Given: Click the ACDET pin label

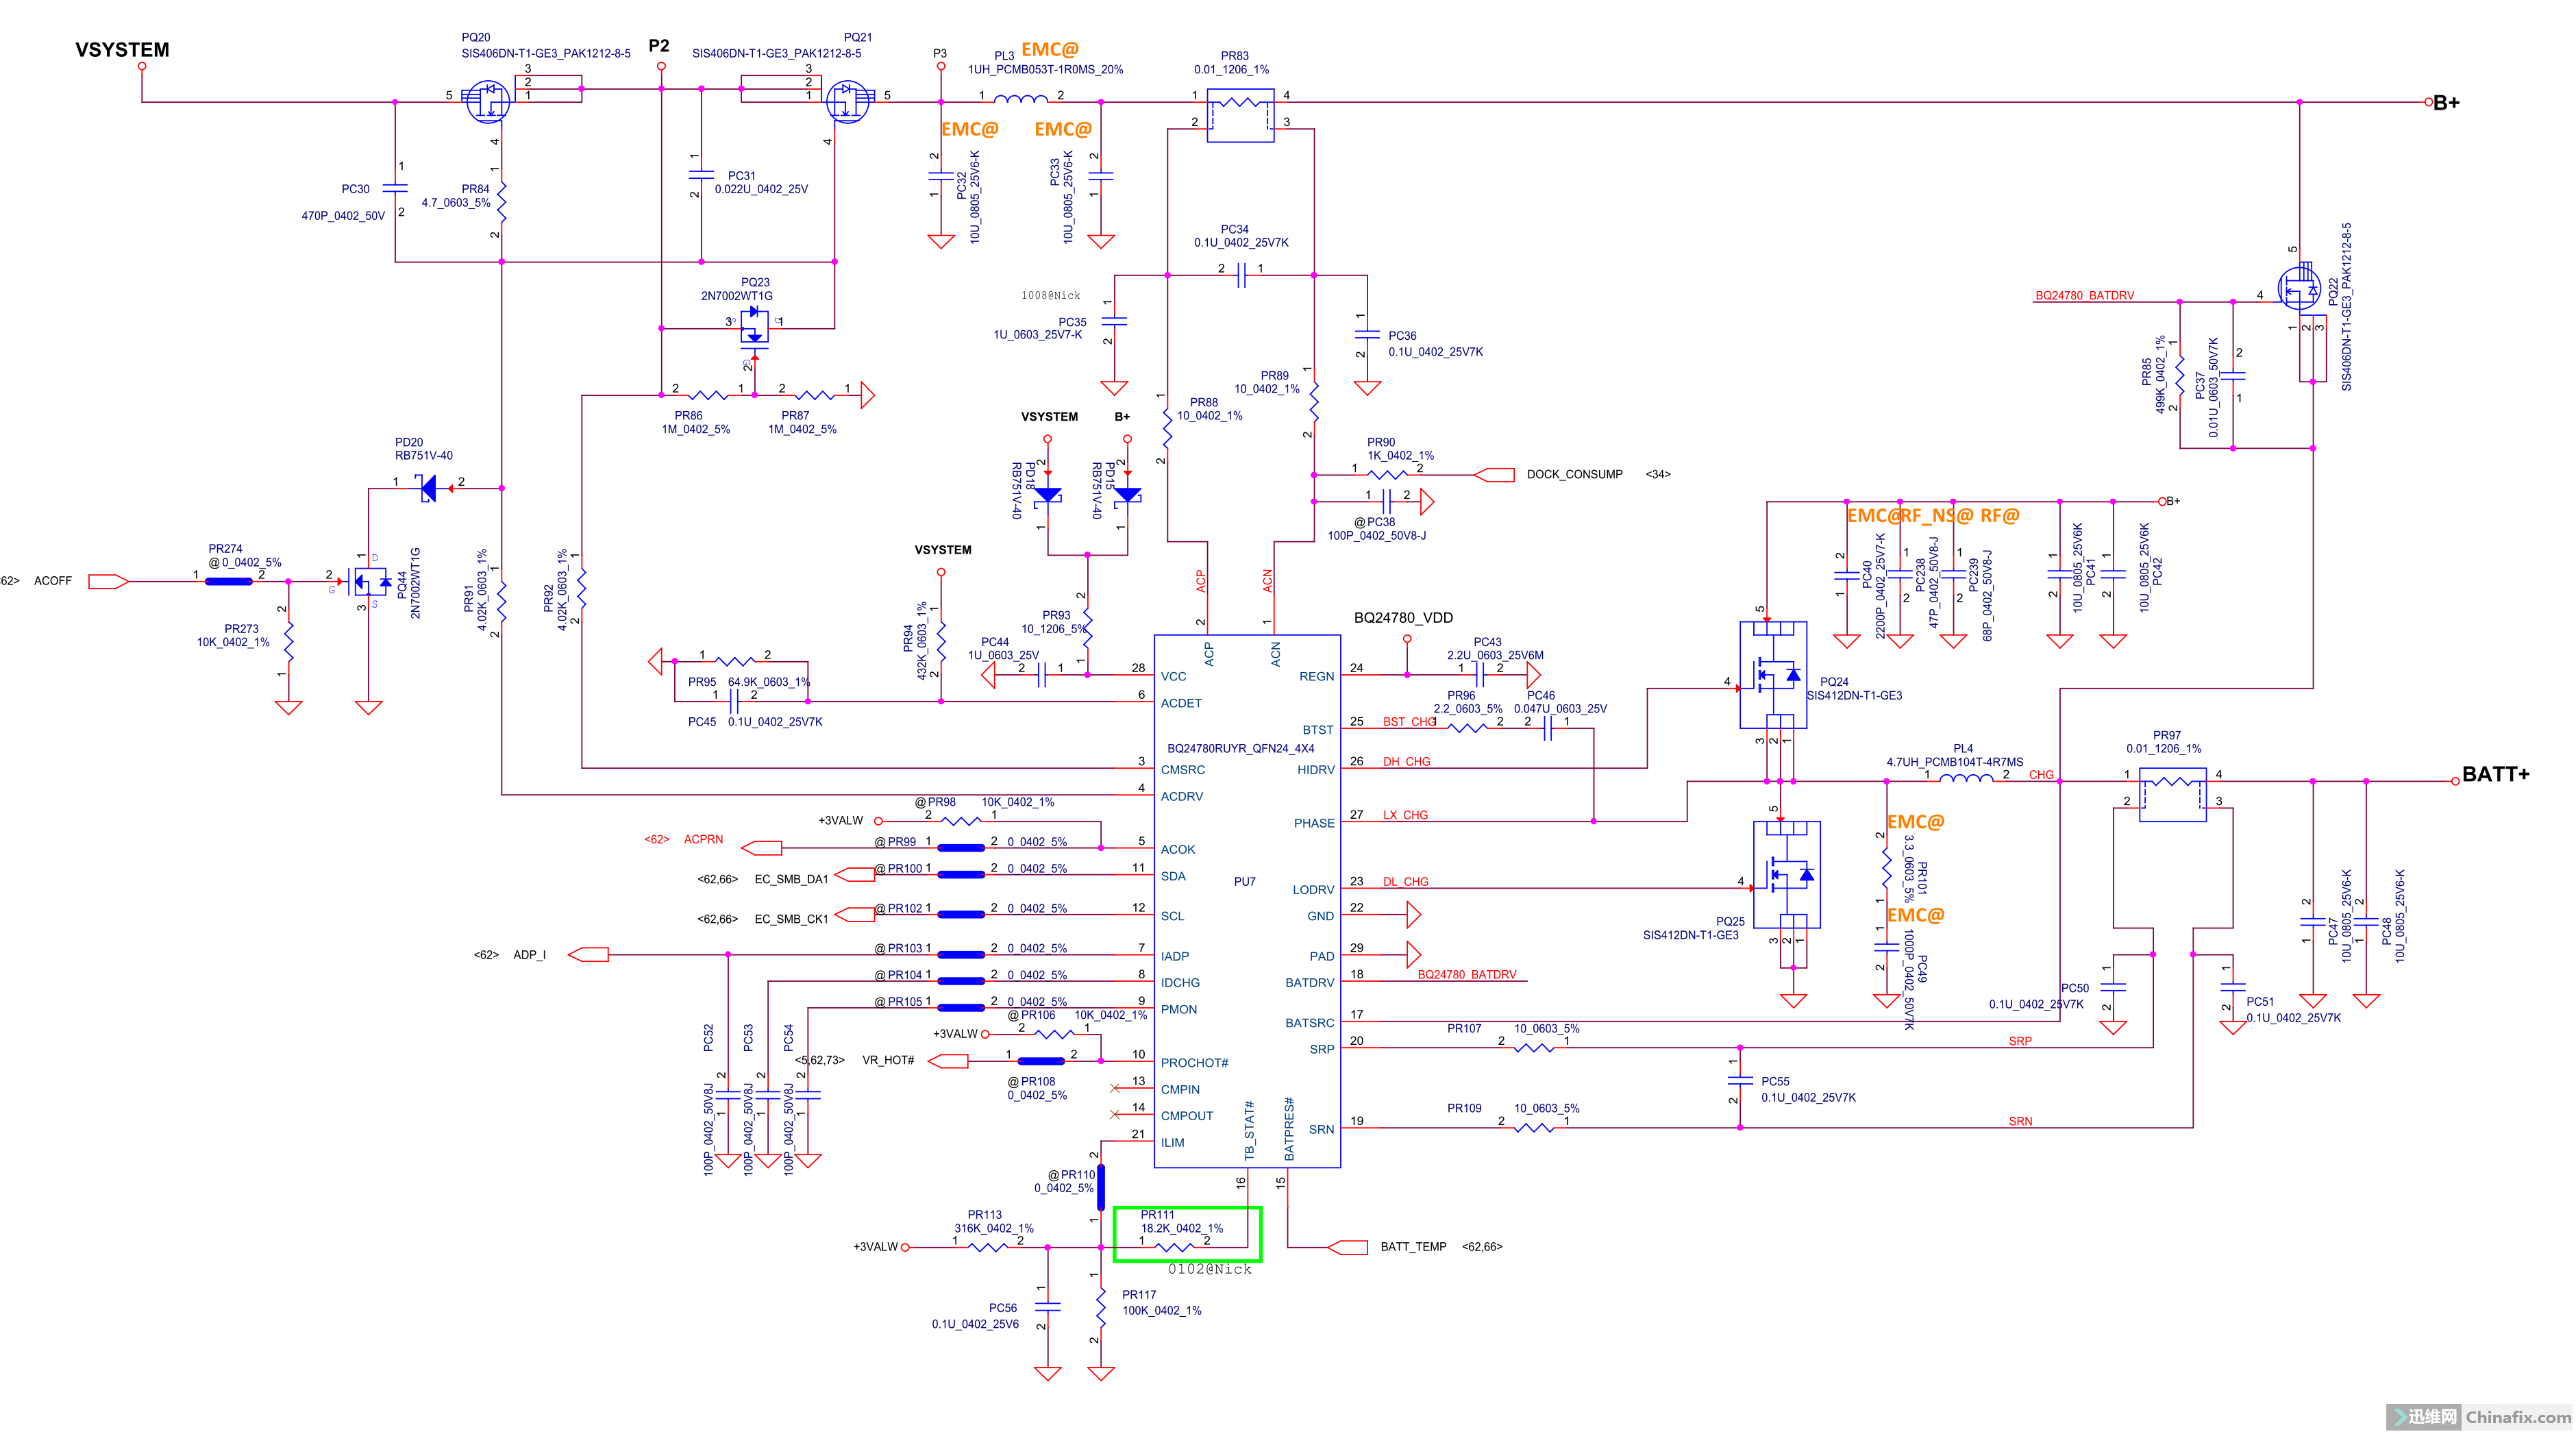Looking at the screenshot, I should (1181, 702).
